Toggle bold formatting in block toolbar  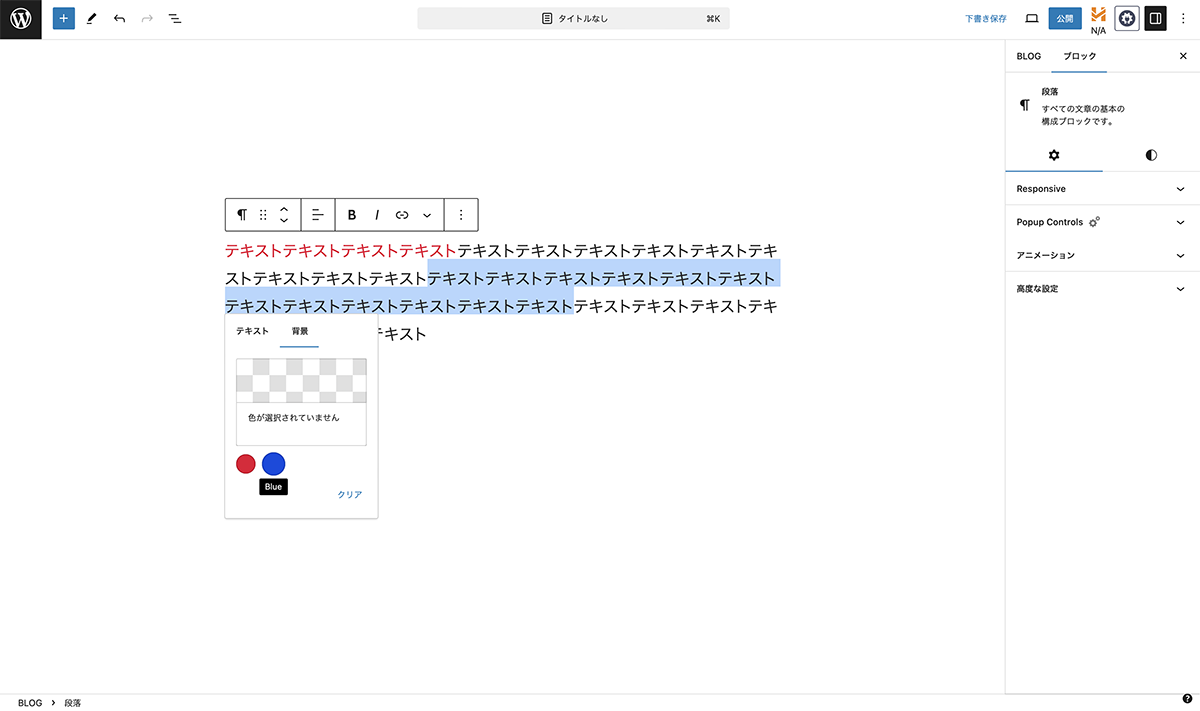(x=352, y=215)
